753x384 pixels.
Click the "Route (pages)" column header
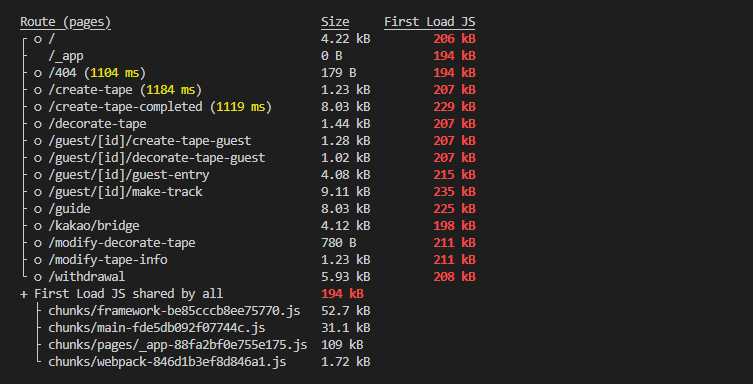click(x=65, y=22)
